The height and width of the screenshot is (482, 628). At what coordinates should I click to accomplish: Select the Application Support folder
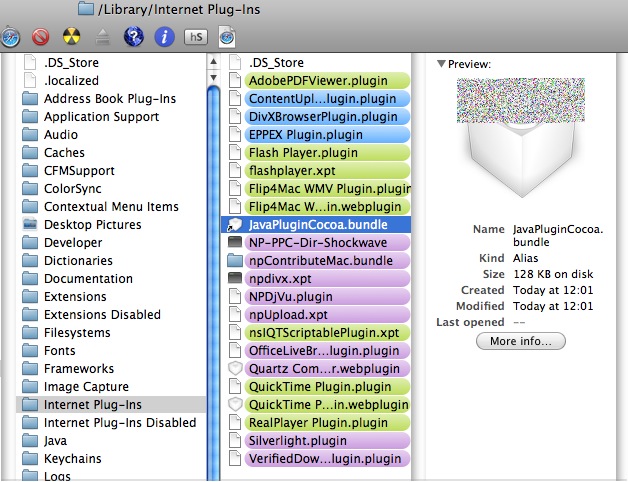[111, 117]
